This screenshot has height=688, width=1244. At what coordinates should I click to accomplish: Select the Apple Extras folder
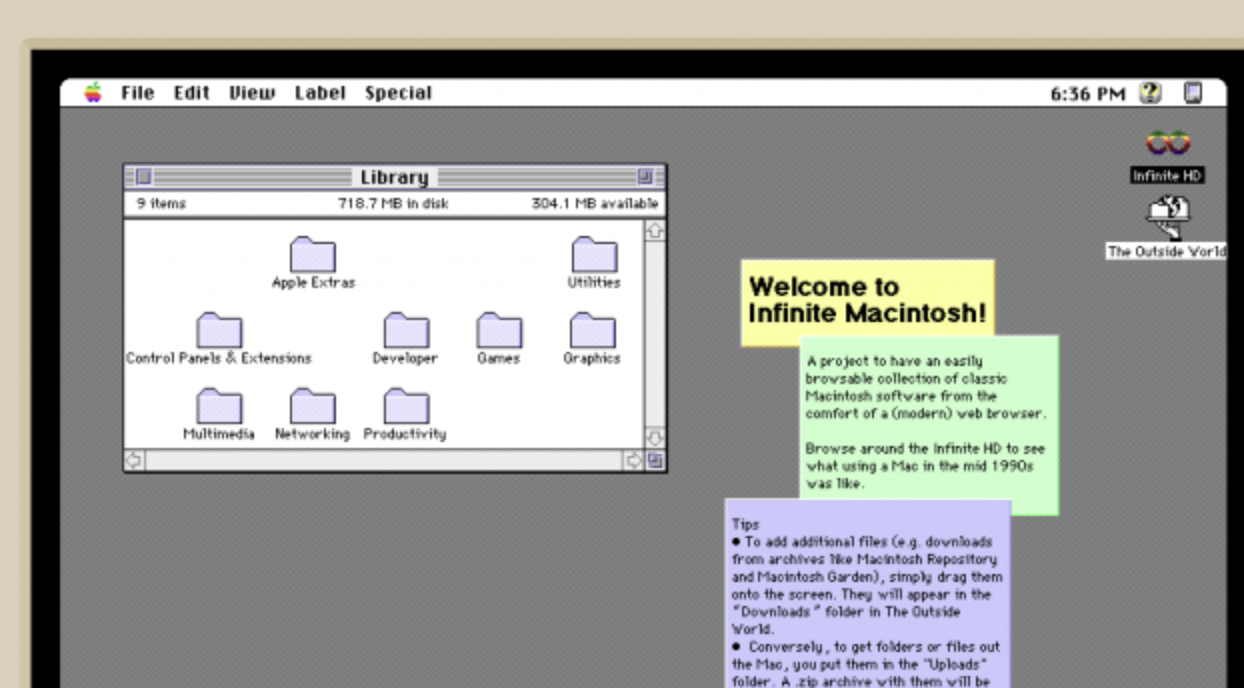313,254
